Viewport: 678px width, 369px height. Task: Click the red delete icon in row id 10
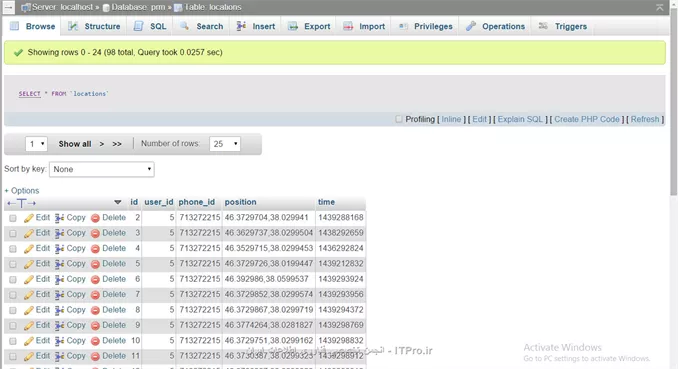pyautogui.click(x=95, y=341)
